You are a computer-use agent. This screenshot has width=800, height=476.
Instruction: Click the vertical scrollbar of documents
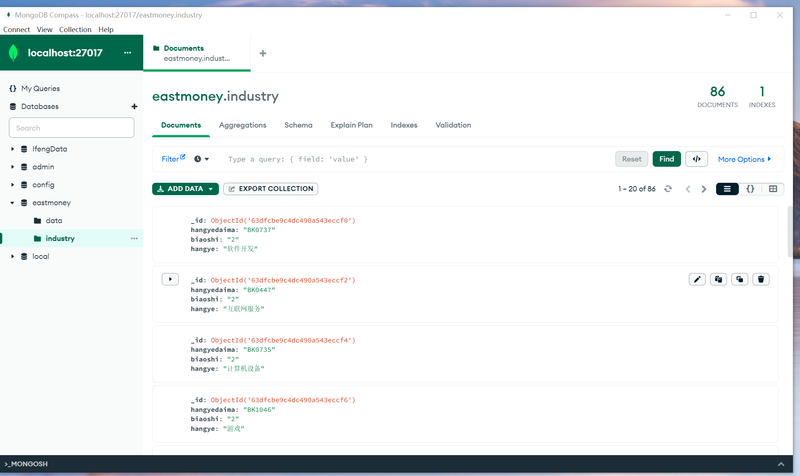pos(790,232)
